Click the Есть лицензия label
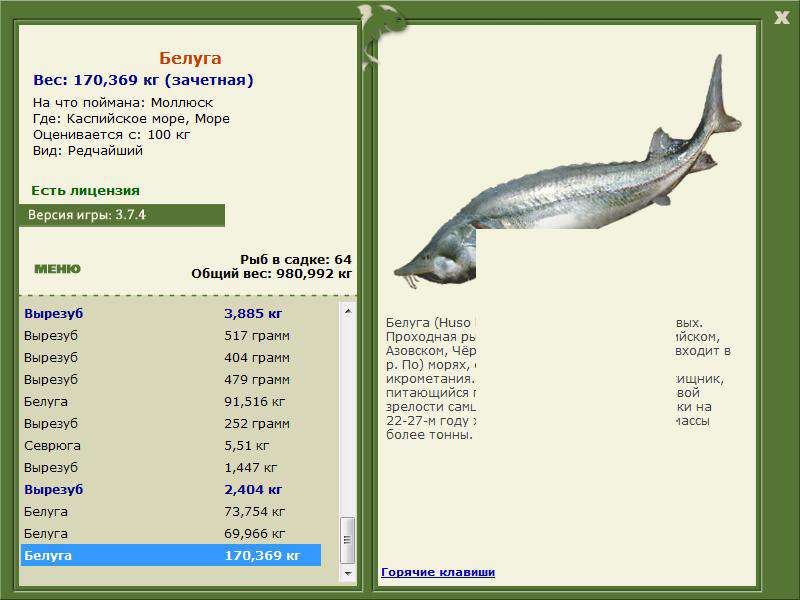The height and width of the screenshot is (600, 800). (85, 190)
